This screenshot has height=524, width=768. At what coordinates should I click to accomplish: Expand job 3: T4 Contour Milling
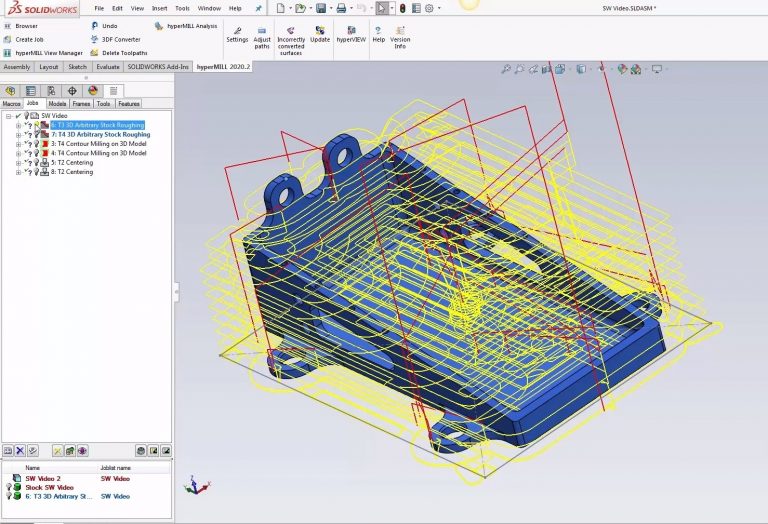(18, 144)
